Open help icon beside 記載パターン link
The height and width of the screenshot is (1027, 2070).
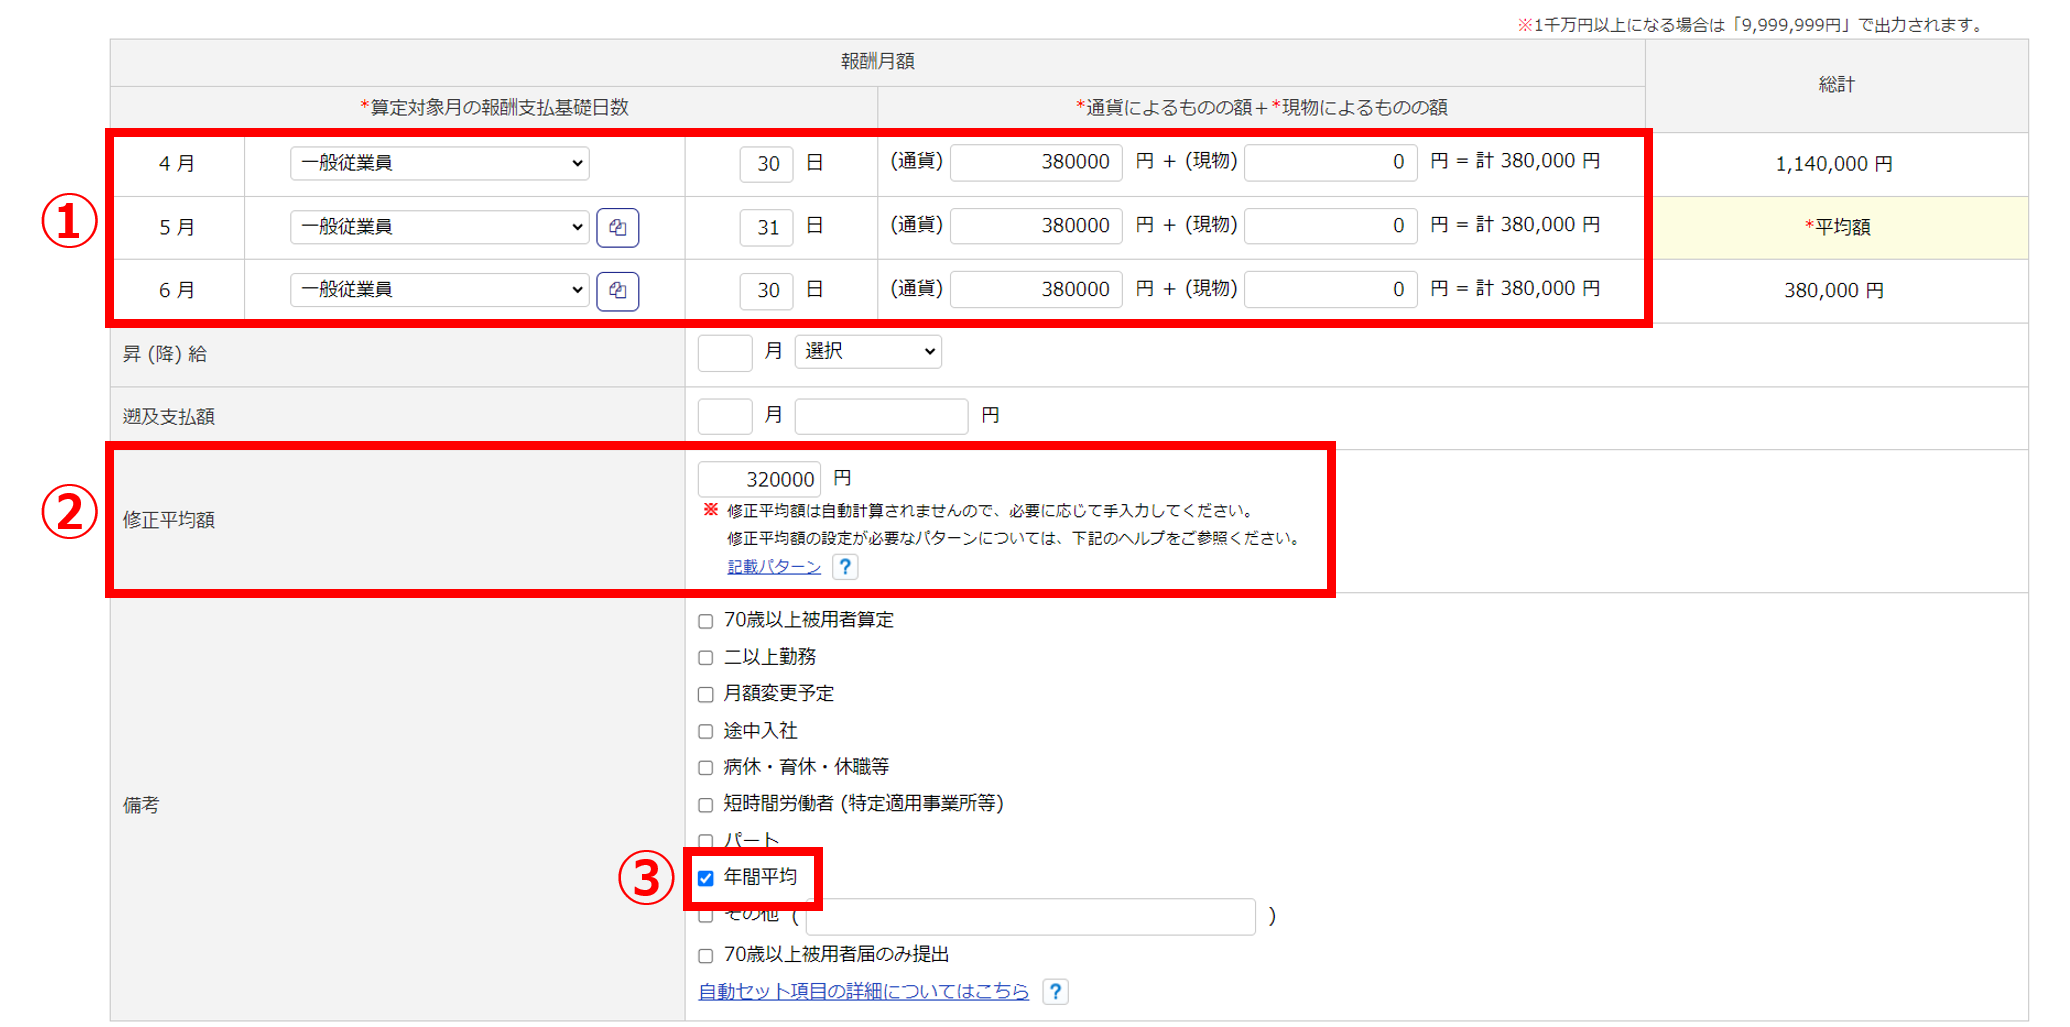845,567
